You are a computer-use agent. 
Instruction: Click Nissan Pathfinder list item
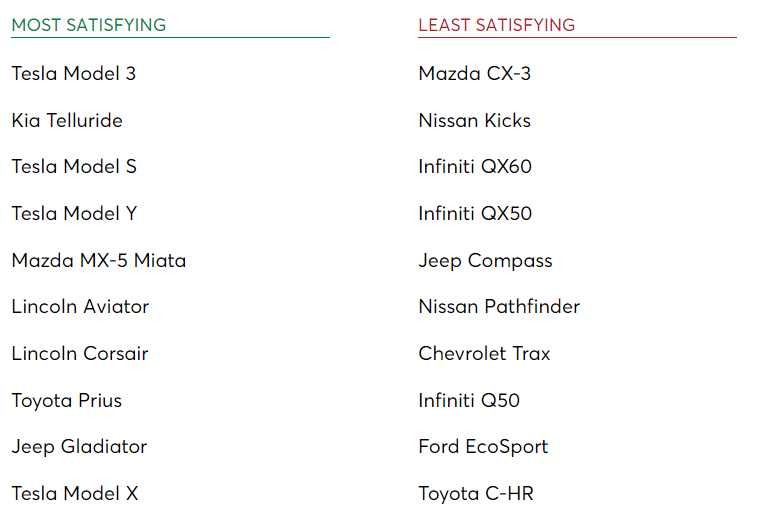point(499,307)
